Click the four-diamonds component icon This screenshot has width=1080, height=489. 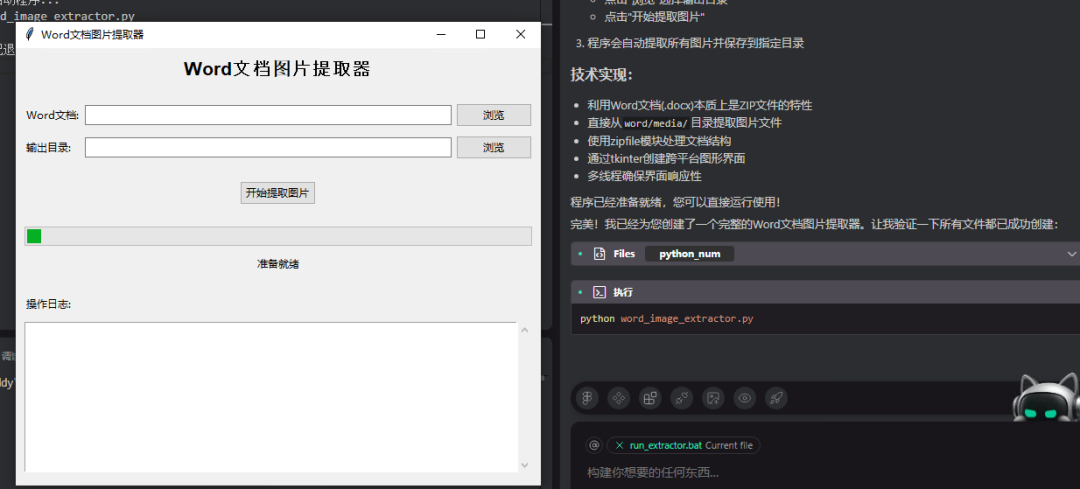[x=619, y=398]
